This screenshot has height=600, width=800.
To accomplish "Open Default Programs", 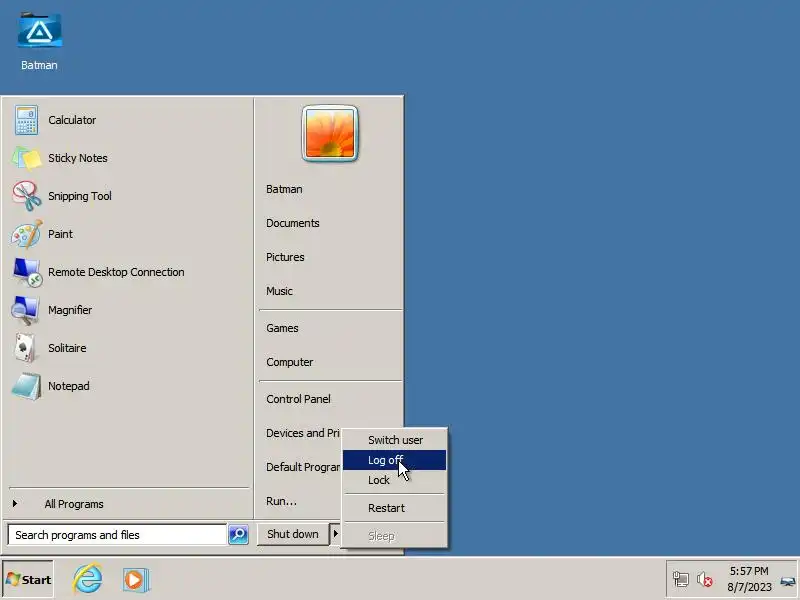I will [x=303, y=467].
